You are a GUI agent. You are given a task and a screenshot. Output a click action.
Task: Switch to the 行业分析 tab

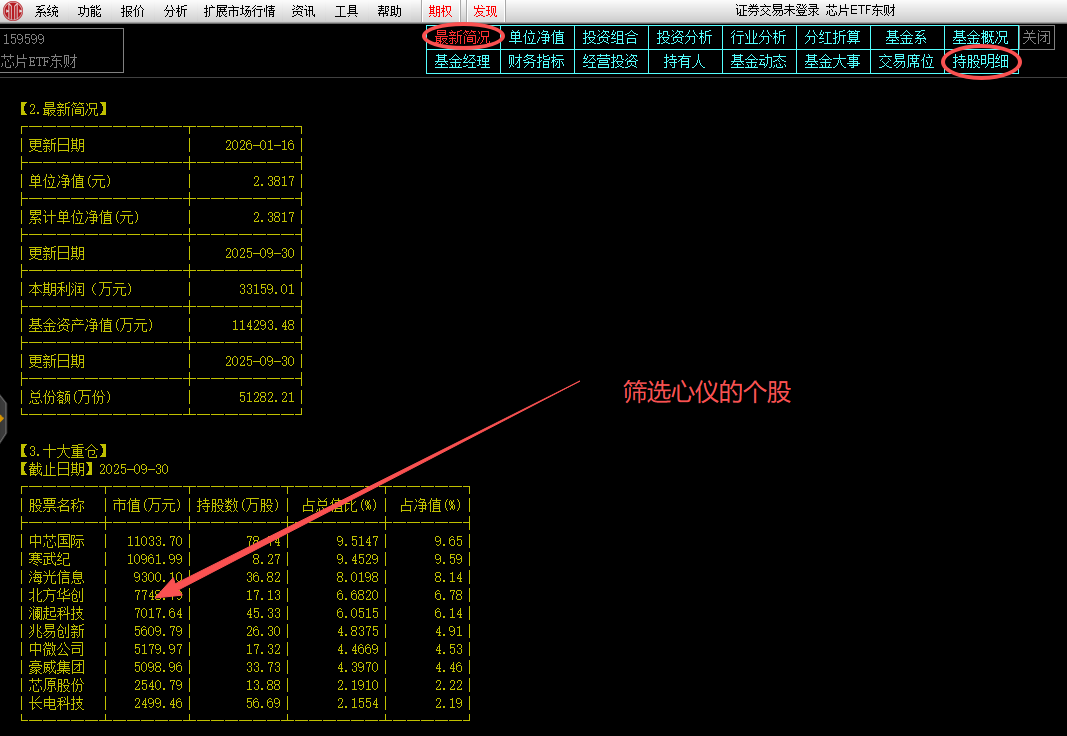pyautogui.click(x=759, y=37)
